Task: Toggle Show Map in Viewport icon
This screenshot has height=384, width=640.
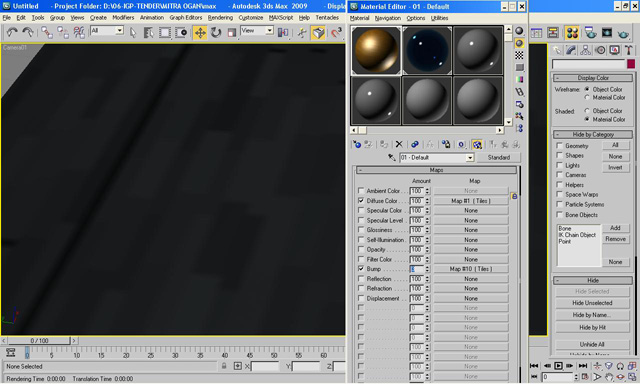Action: [x=477, y=144]
